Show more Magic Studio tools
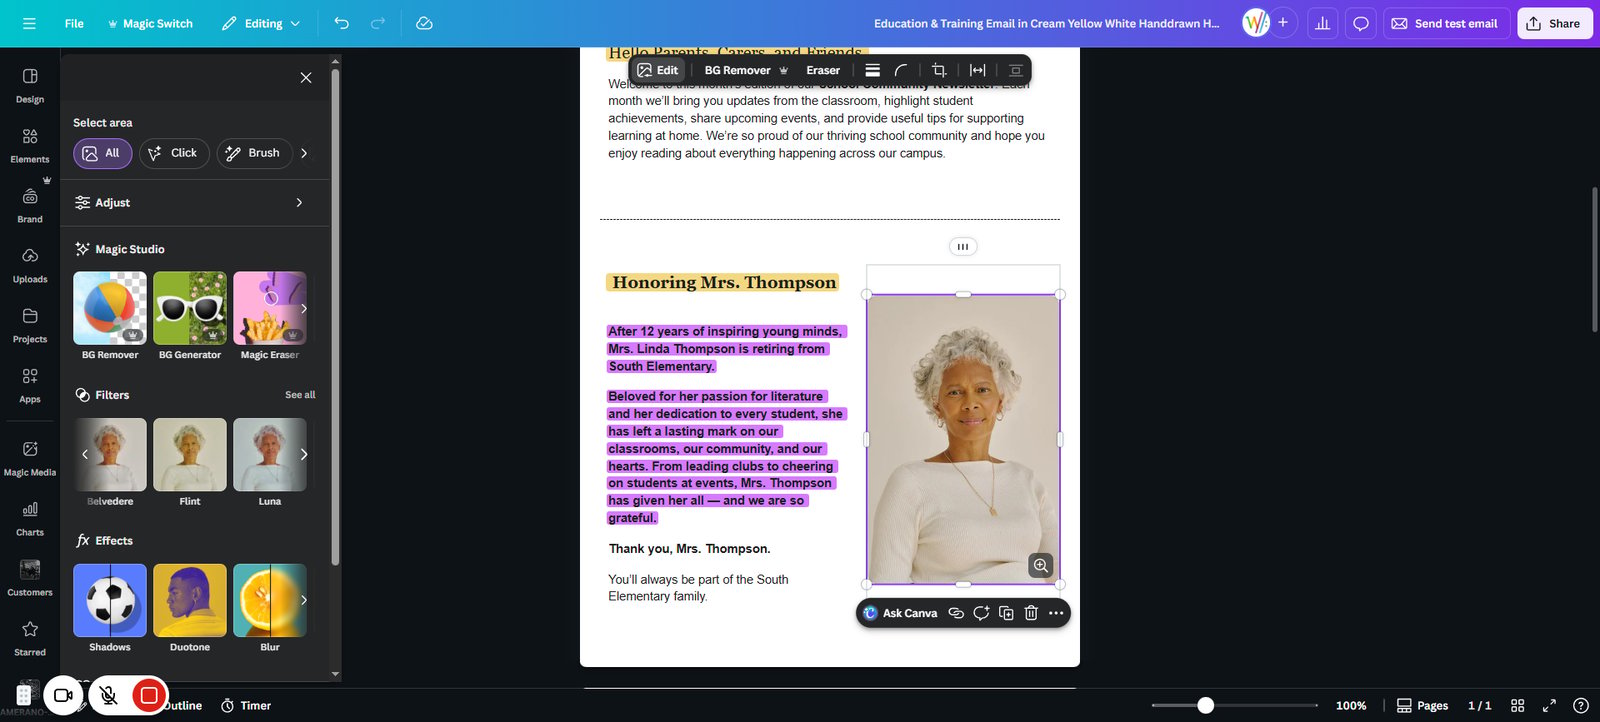Image resolution: width=1600 pixels, height=722 pixels. [304, 308]
